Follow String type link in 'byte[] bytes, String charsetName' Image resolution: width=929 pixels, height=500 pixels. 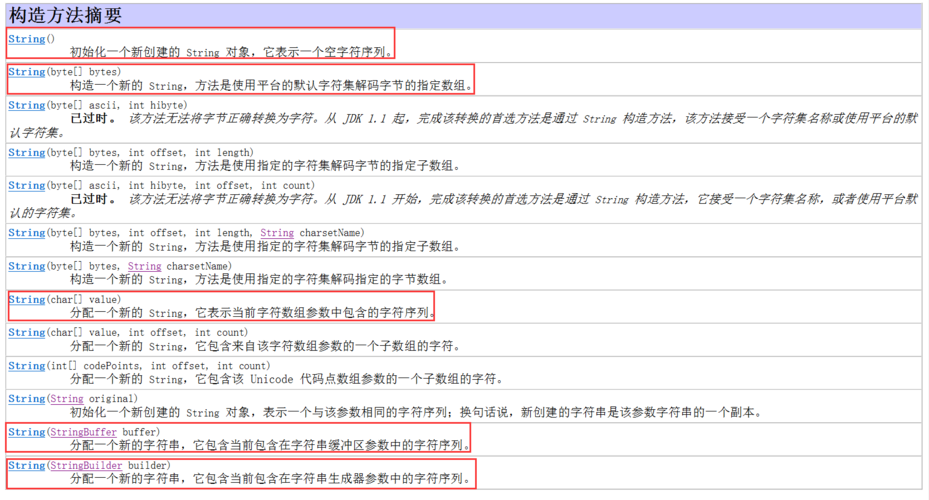145,267
